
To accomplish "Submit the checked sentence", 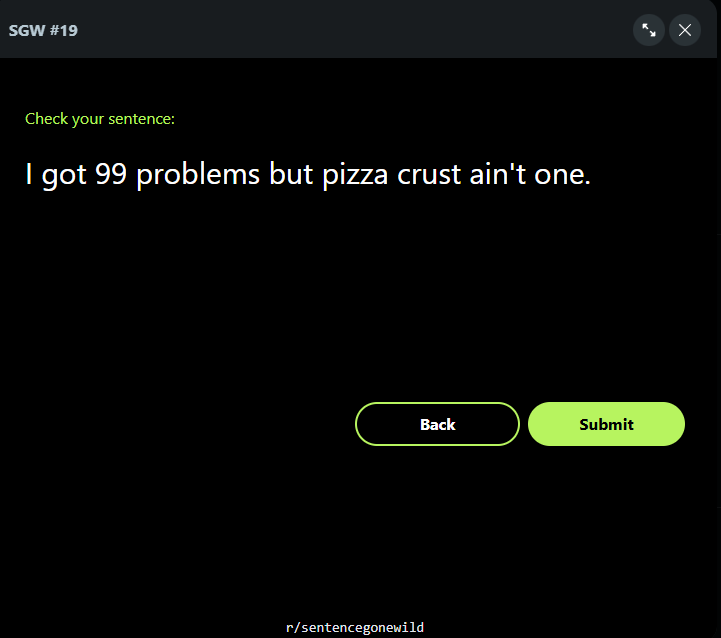I will tap(606, 424).
